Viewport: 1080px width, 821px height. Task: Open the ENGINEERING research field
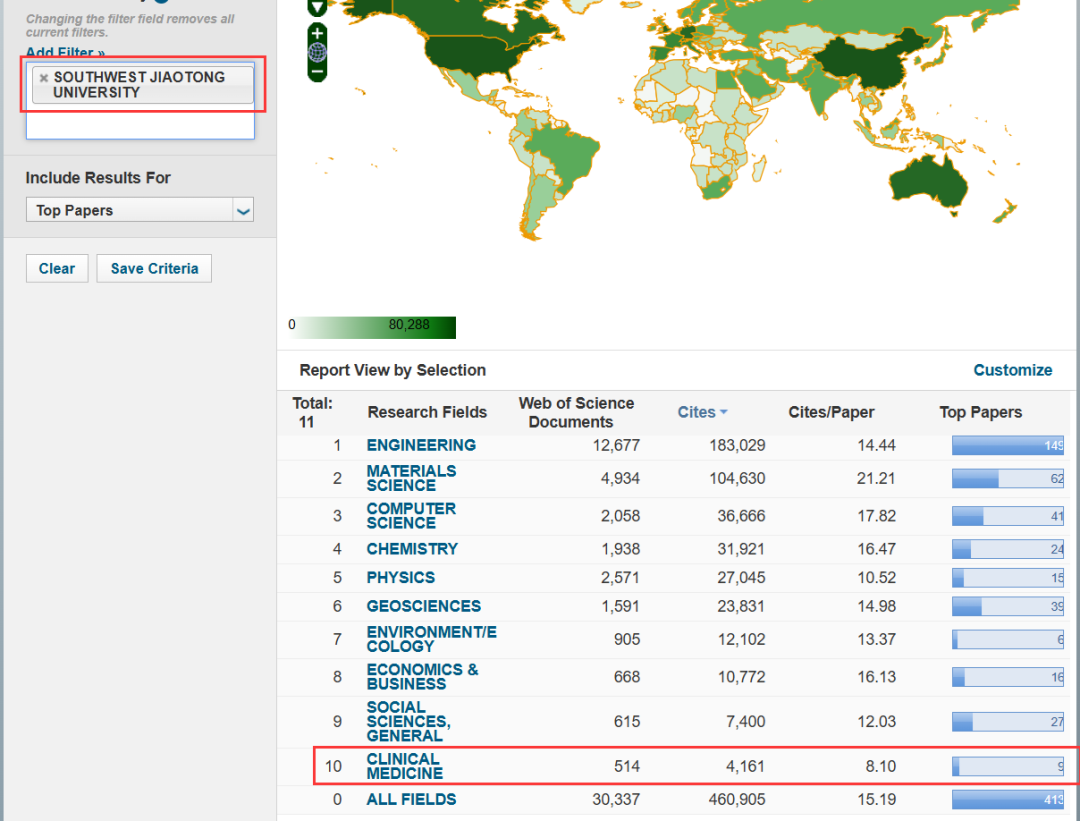click(421, 445)
